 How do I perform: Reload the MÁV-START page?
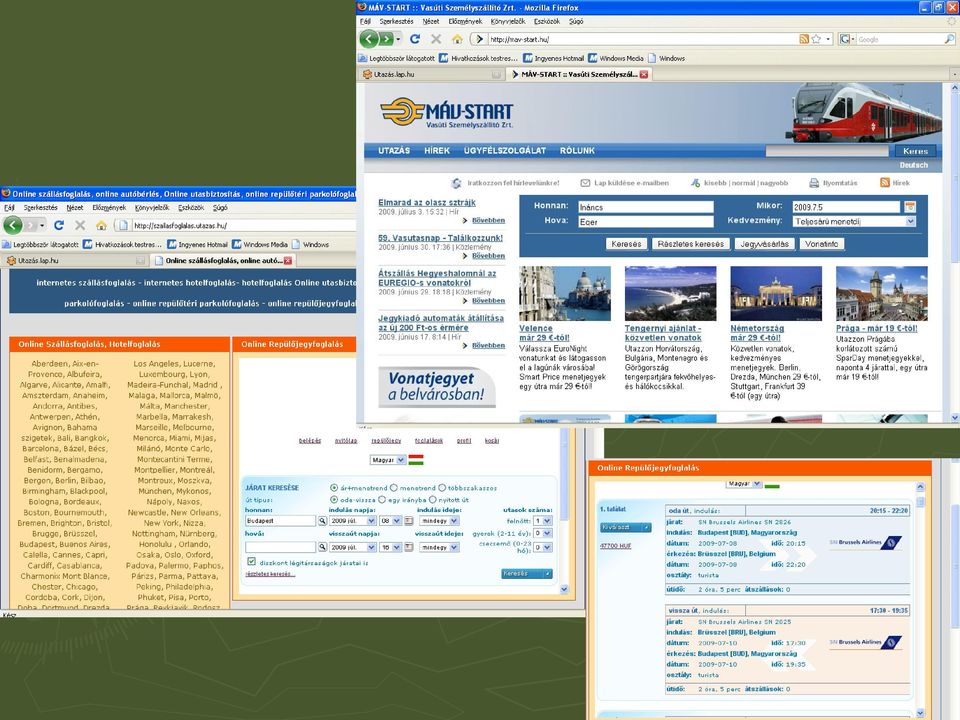pos(415,39)
